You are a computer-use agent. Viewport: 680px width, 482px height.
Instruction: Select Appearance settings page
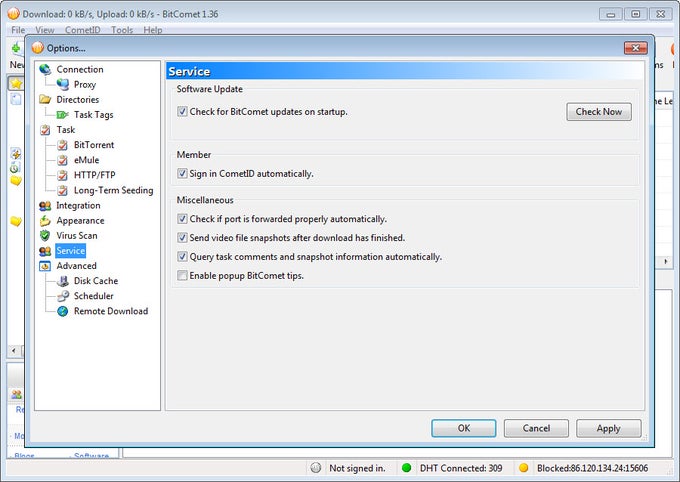tap(80, 221)
